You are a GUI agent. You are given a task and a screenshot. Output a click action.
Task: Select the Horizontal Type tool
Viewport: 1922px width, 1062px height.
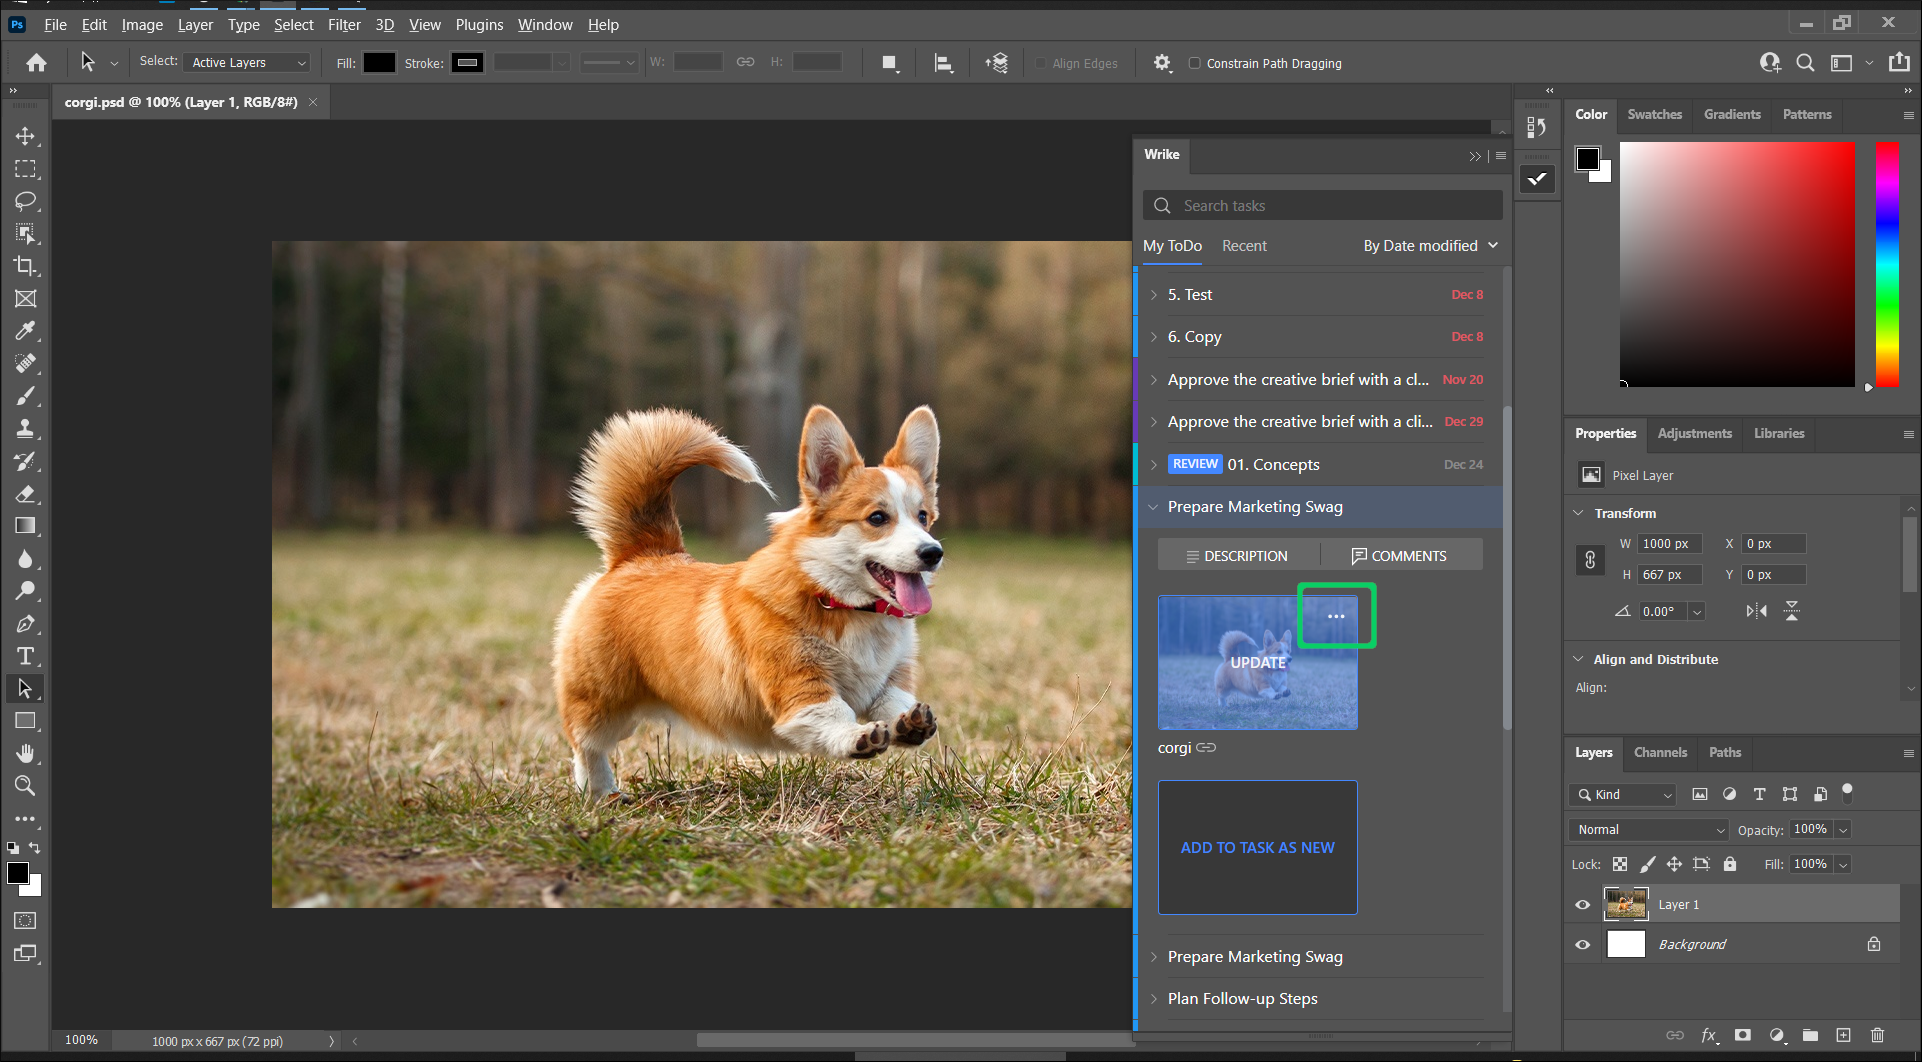point(26,656)
